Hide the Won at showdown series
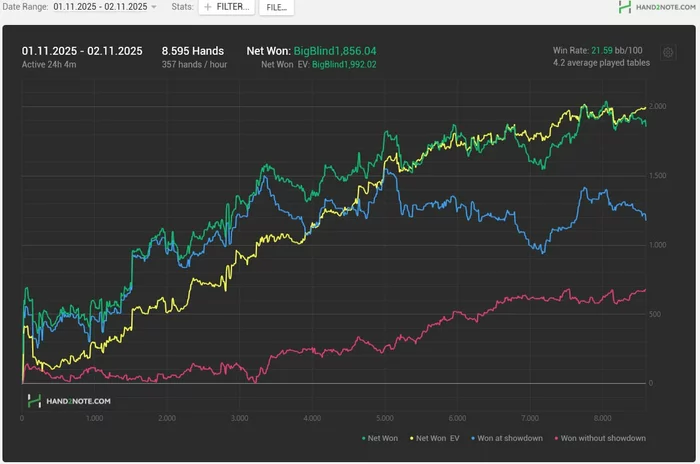The width and height of the screenshot is (700, 464). pos(510,438)
